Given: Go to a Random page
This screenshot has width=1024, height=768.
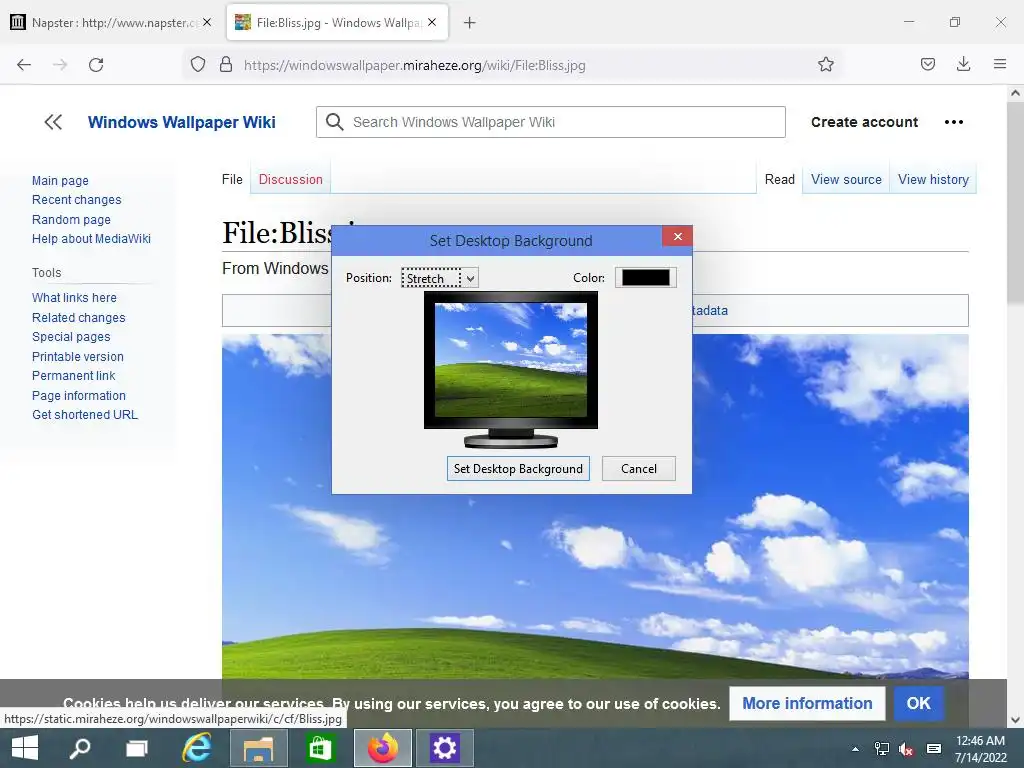Looking at the screenshot, I should 71,219.
